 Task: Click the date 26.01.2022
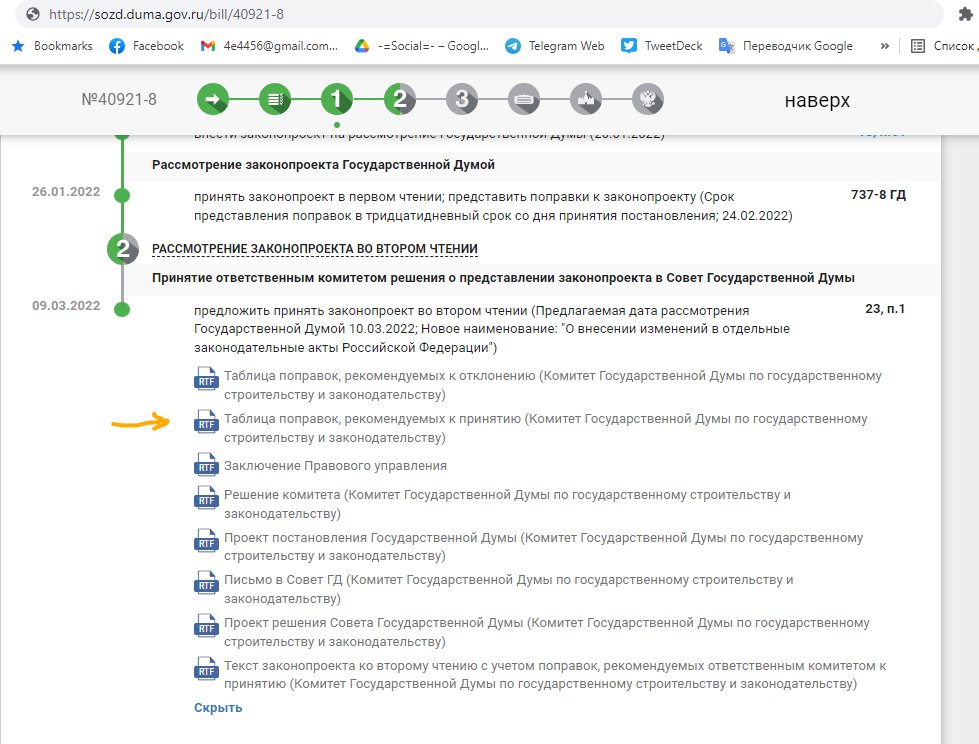[x=66, y=192]
